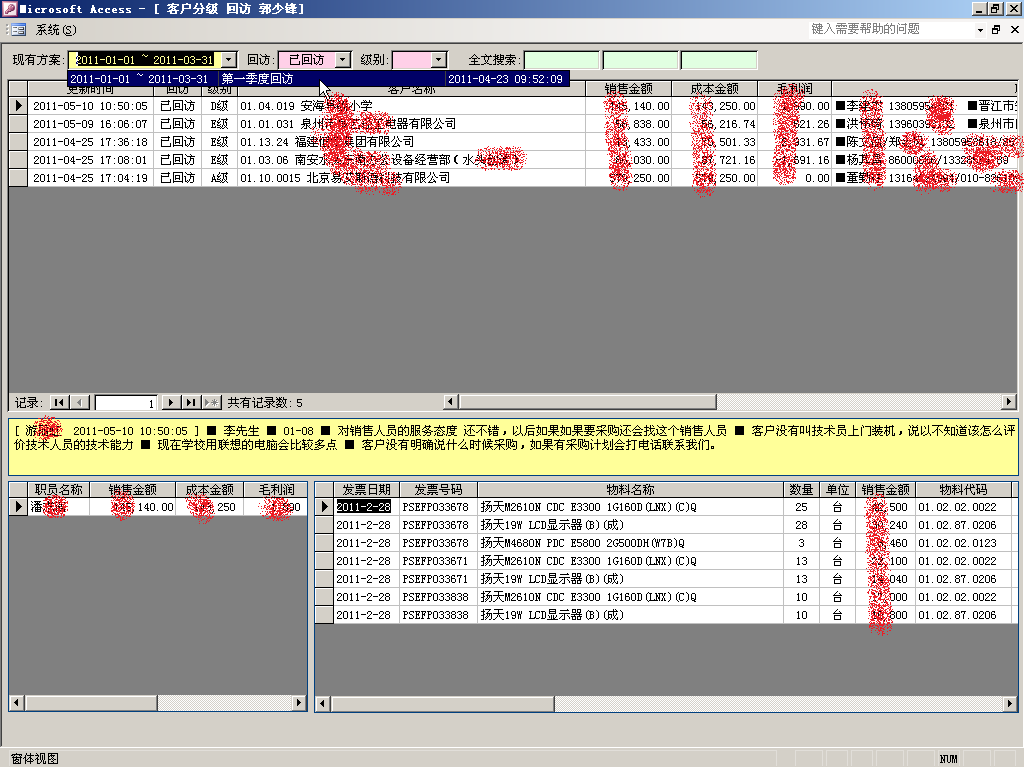Open the help question box dropdown arrow
This screenshot has width=1024, height=768.
coord(979,30)
